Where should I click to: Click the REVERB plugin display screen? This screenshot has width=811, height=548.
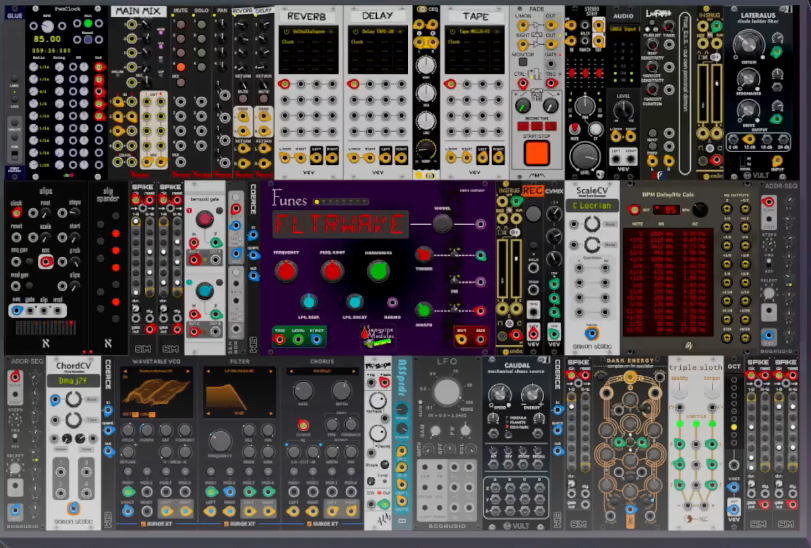pyautogui.click(x=308, y=51)
